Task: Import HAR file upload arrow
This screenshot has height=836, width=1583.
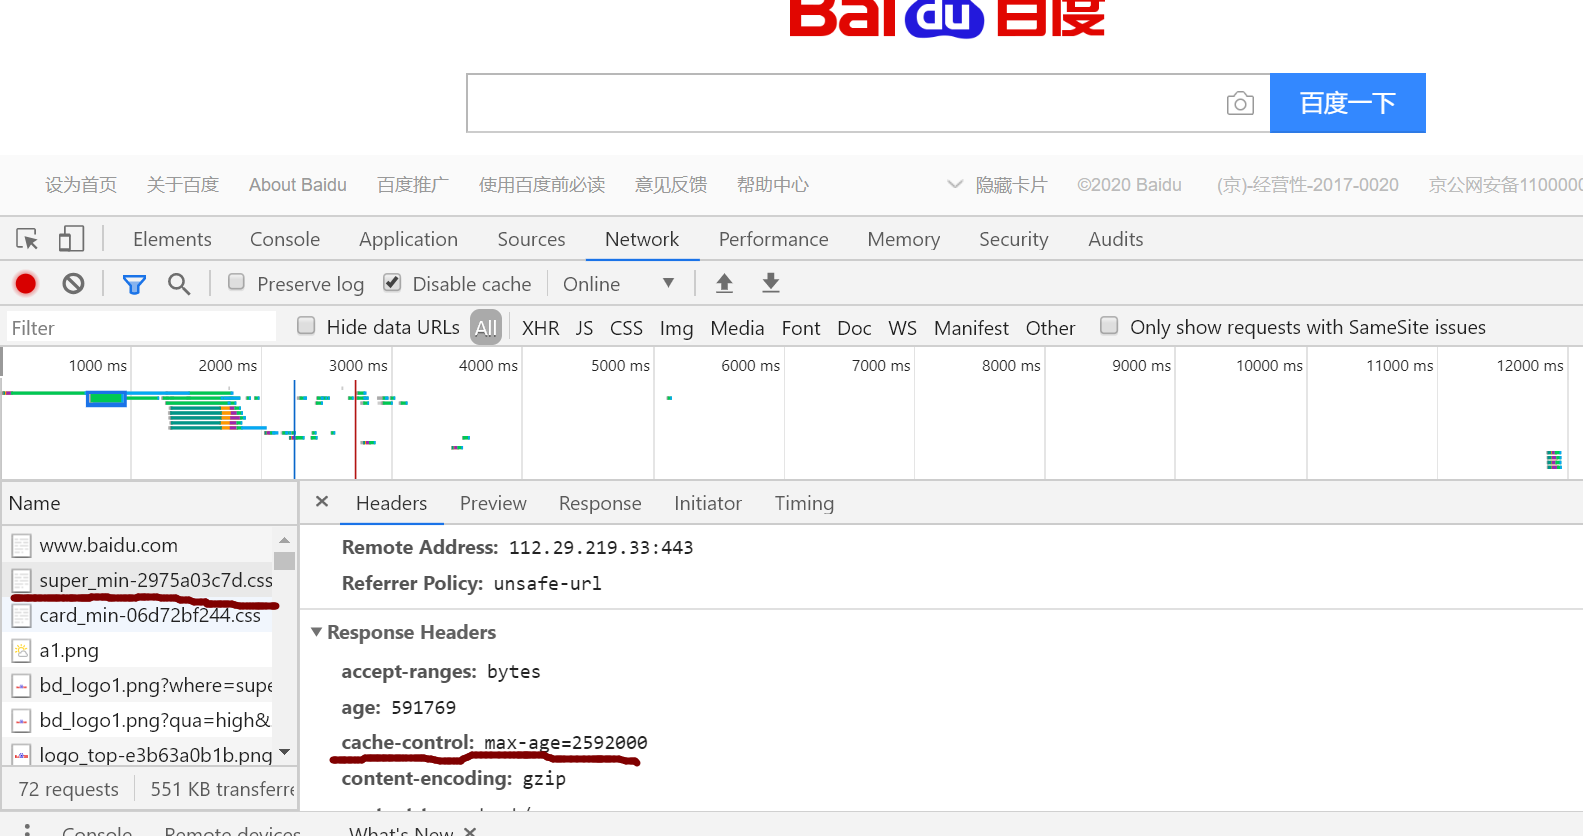Action: pyautogui.click(x=725, y=284)
